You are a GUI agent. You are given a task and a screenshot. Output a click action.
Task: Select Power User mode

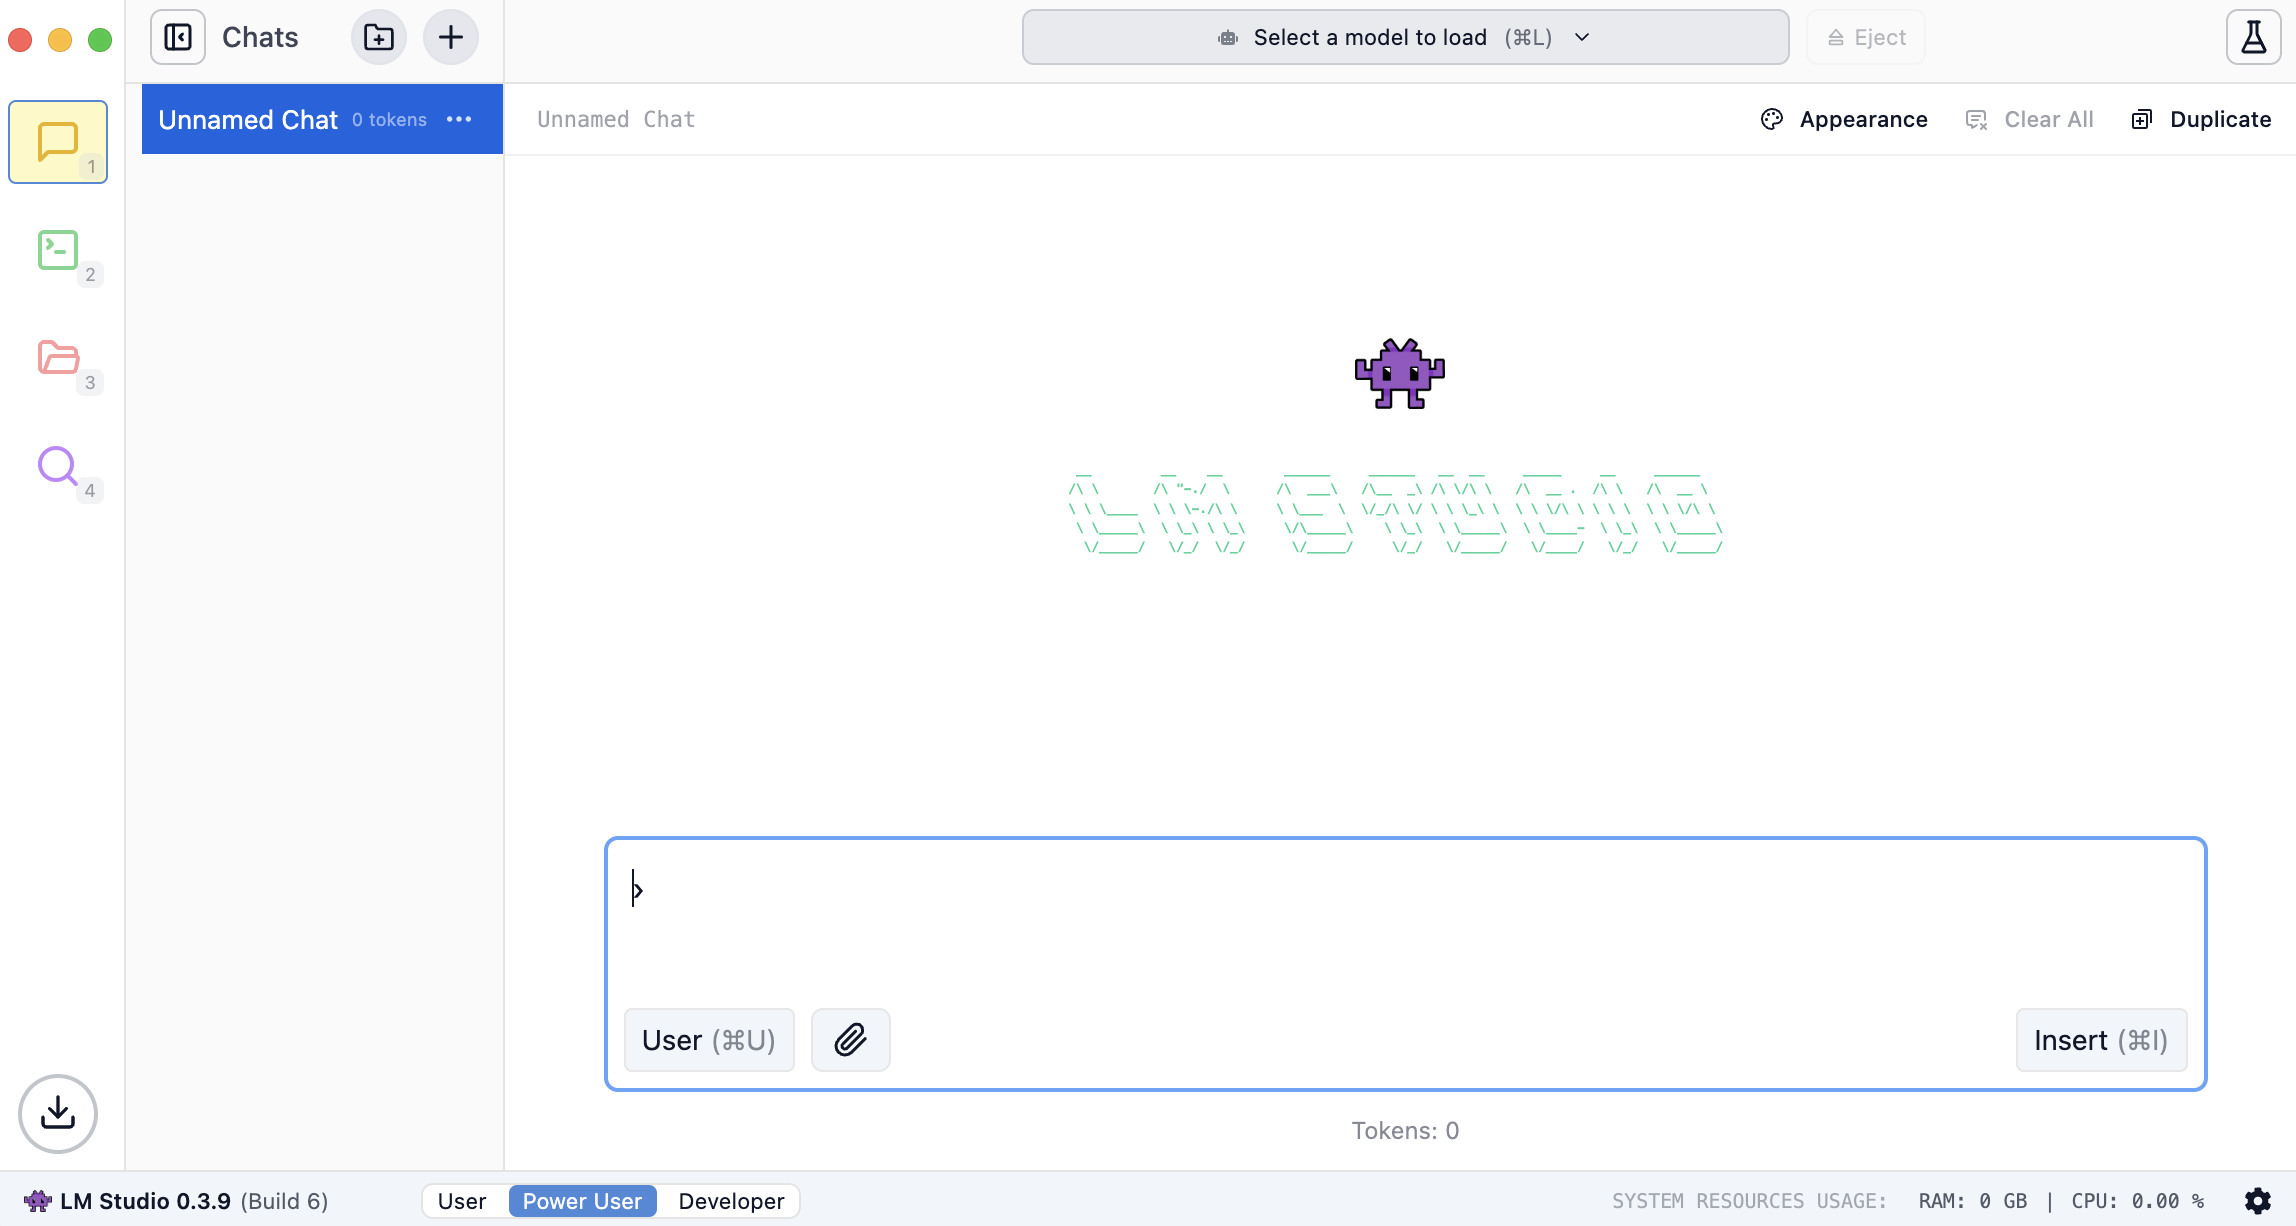582,1201
